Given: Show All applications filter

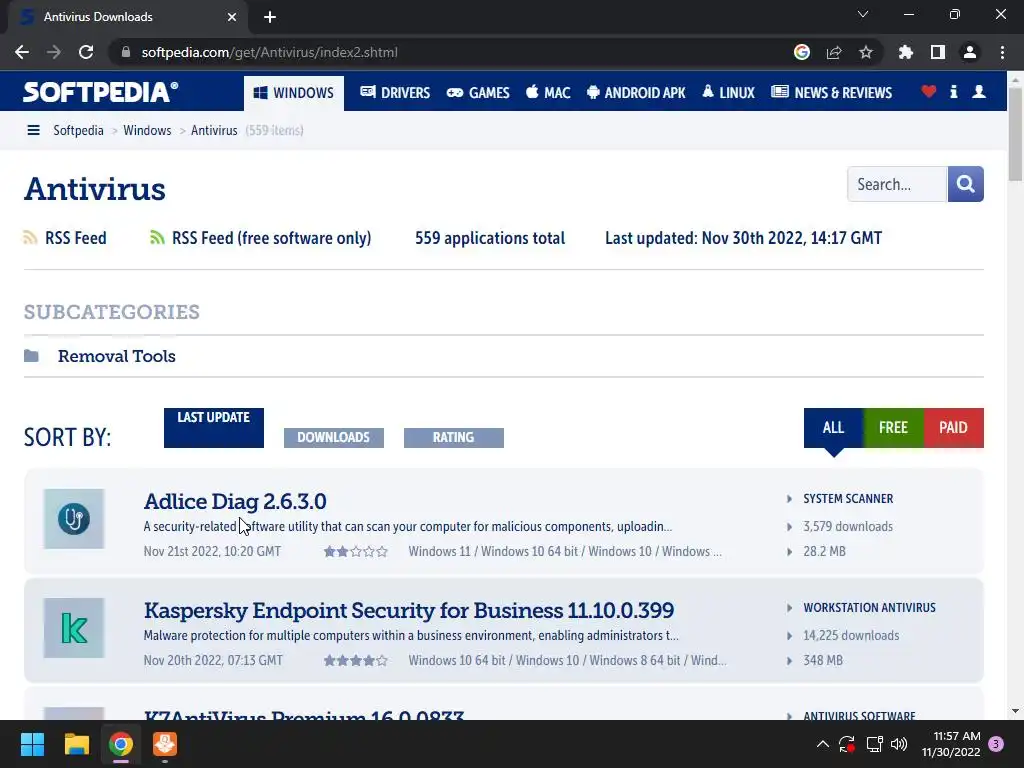Looking at the screenshot, I should point(833,428).
